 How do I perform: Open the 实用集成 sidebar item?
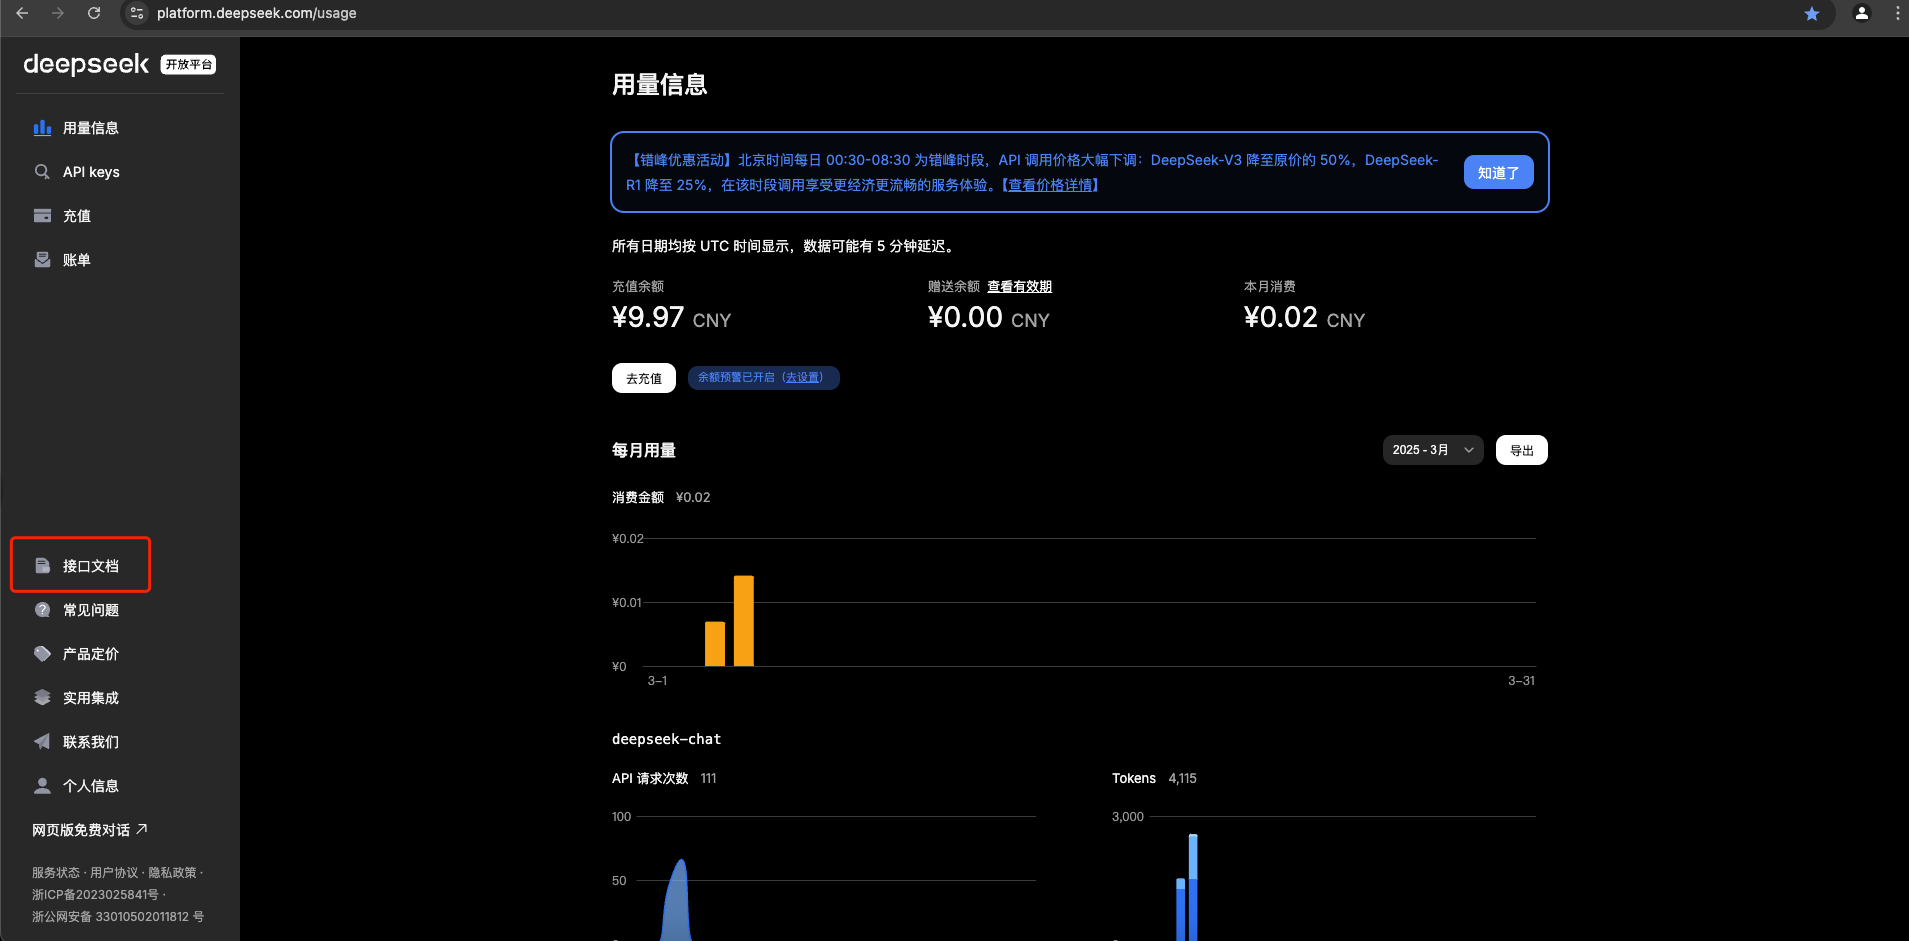120,698
